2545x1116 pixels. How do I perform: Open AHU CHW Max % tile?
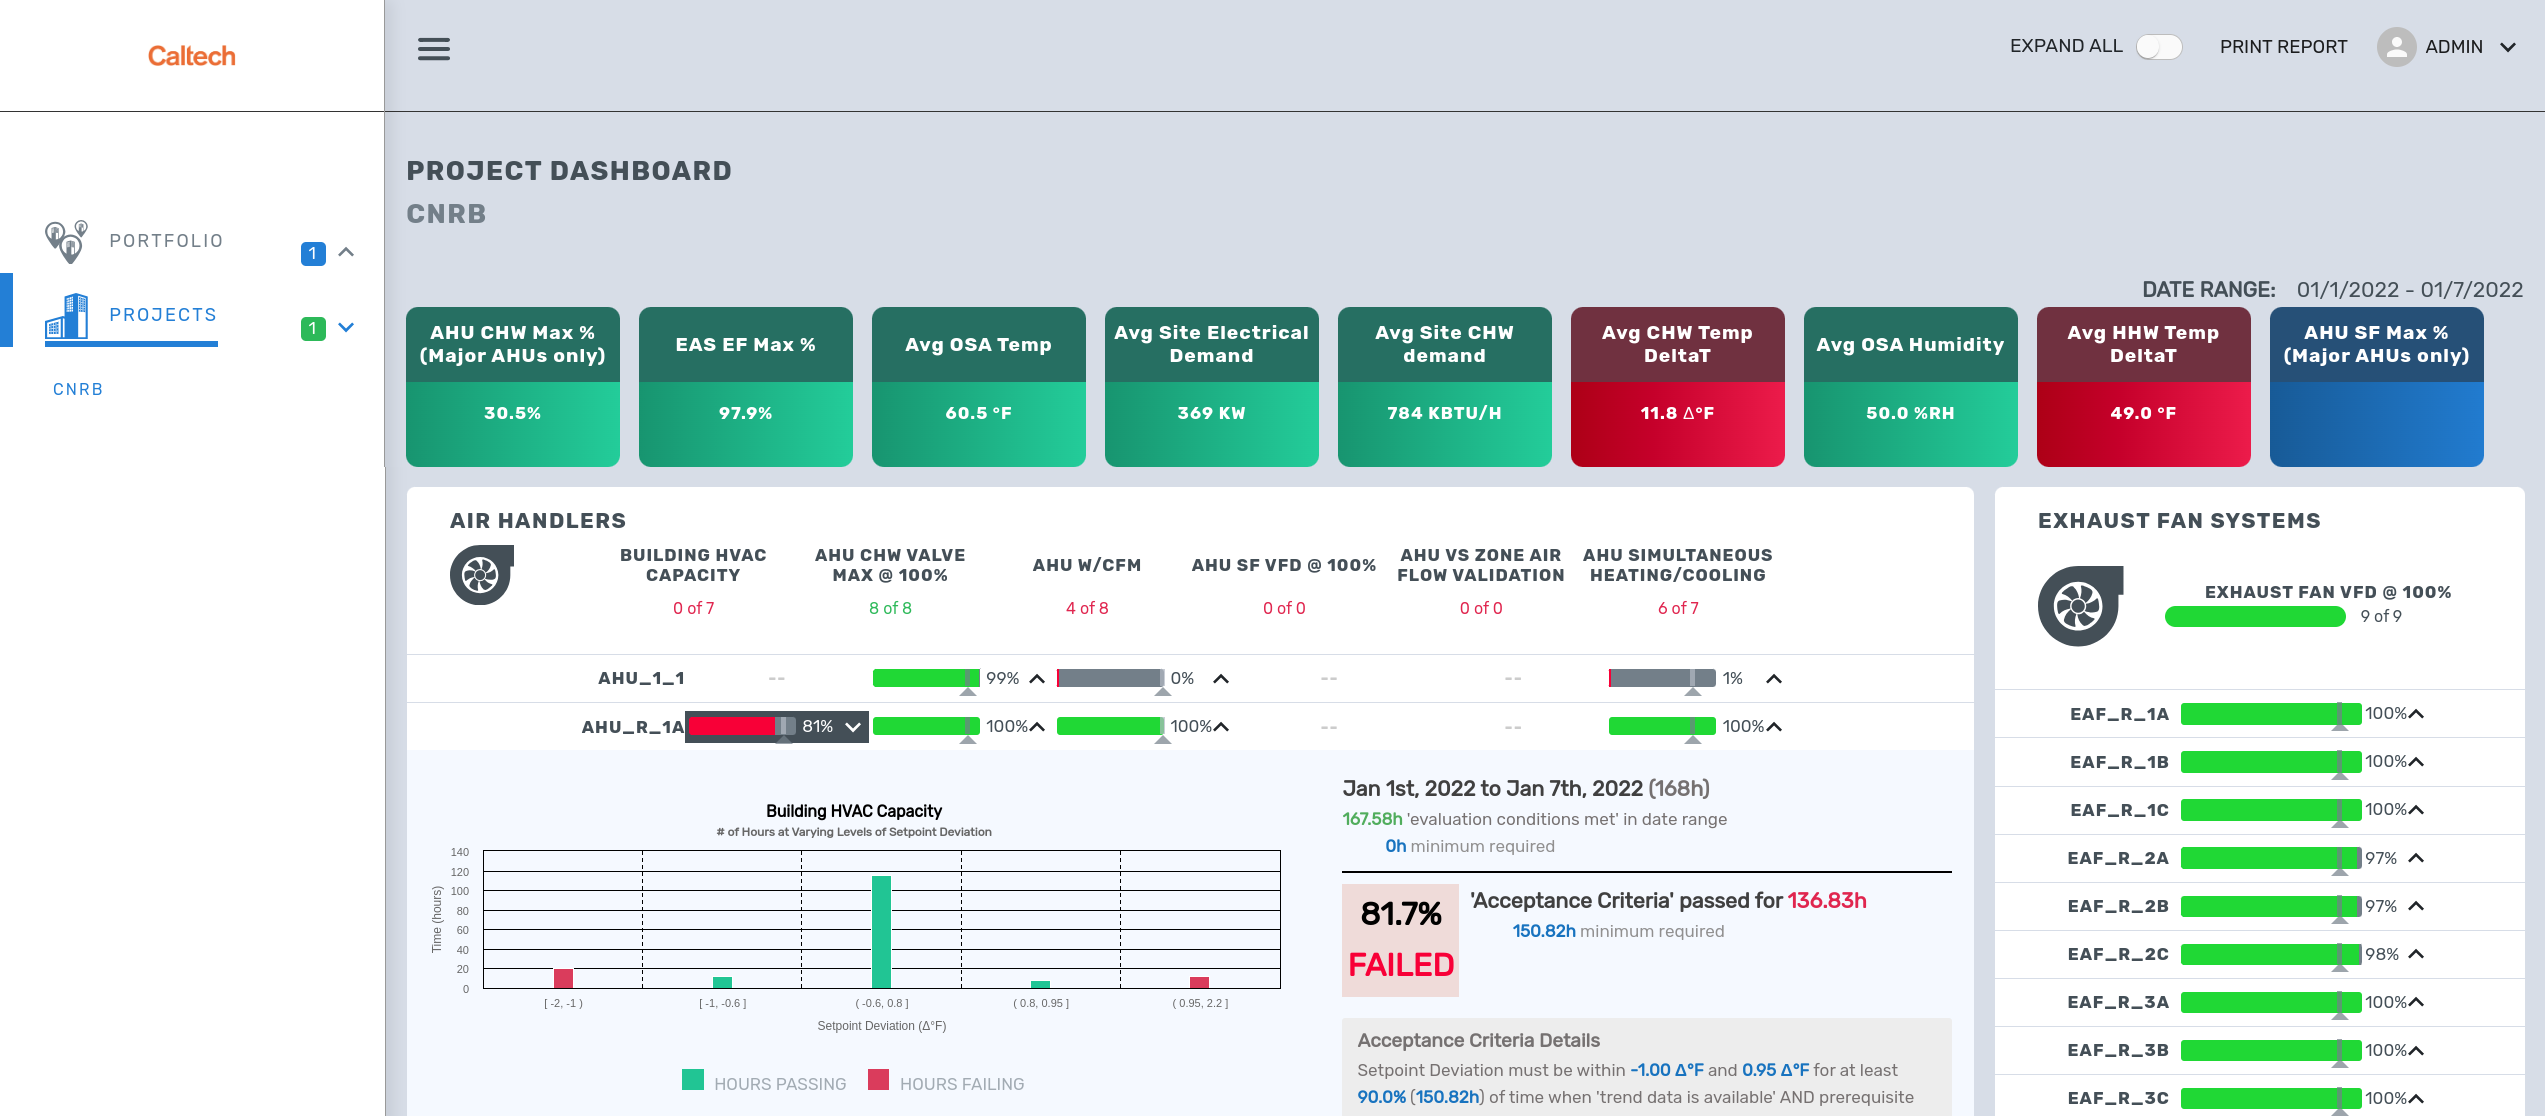point(513,387)
